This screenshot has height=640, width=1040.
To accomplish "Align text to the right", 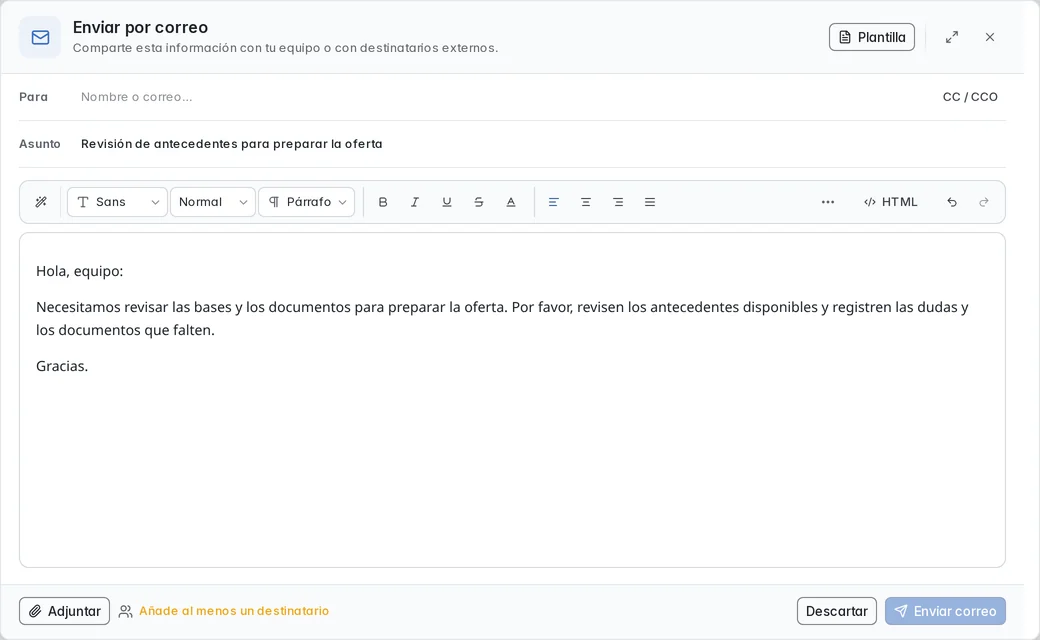I will 618,202.
